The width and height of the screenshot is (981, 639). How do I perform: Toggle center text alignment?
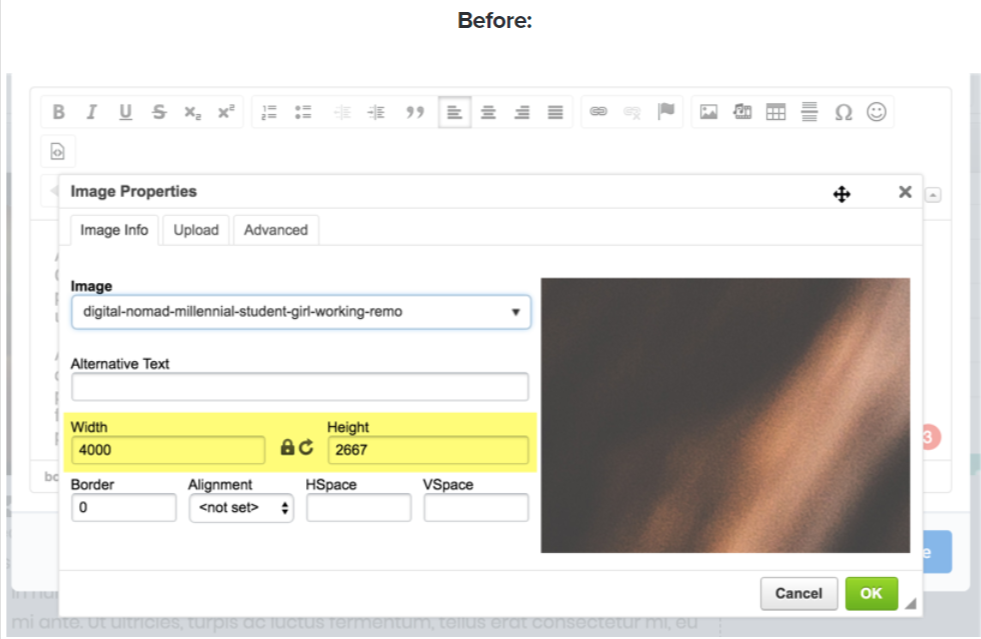click(488, 112)
